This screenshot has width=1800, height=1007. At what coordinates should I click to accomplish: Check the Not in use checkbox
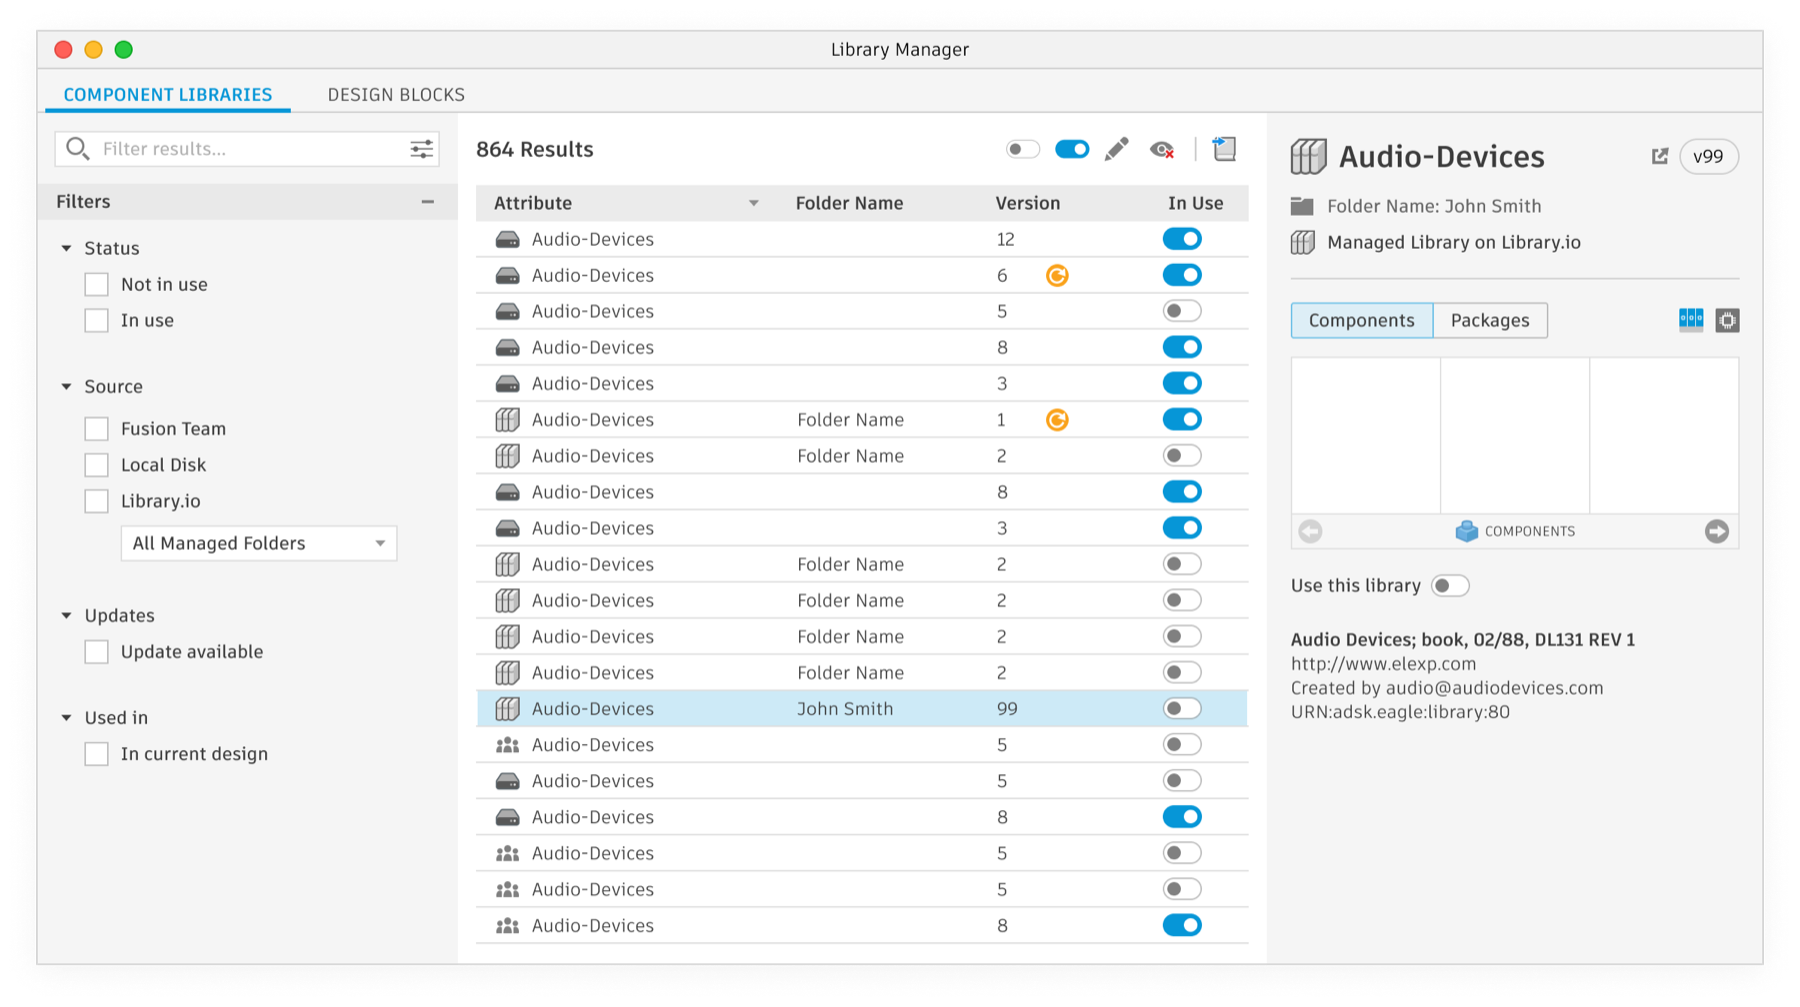pos(96,284)
